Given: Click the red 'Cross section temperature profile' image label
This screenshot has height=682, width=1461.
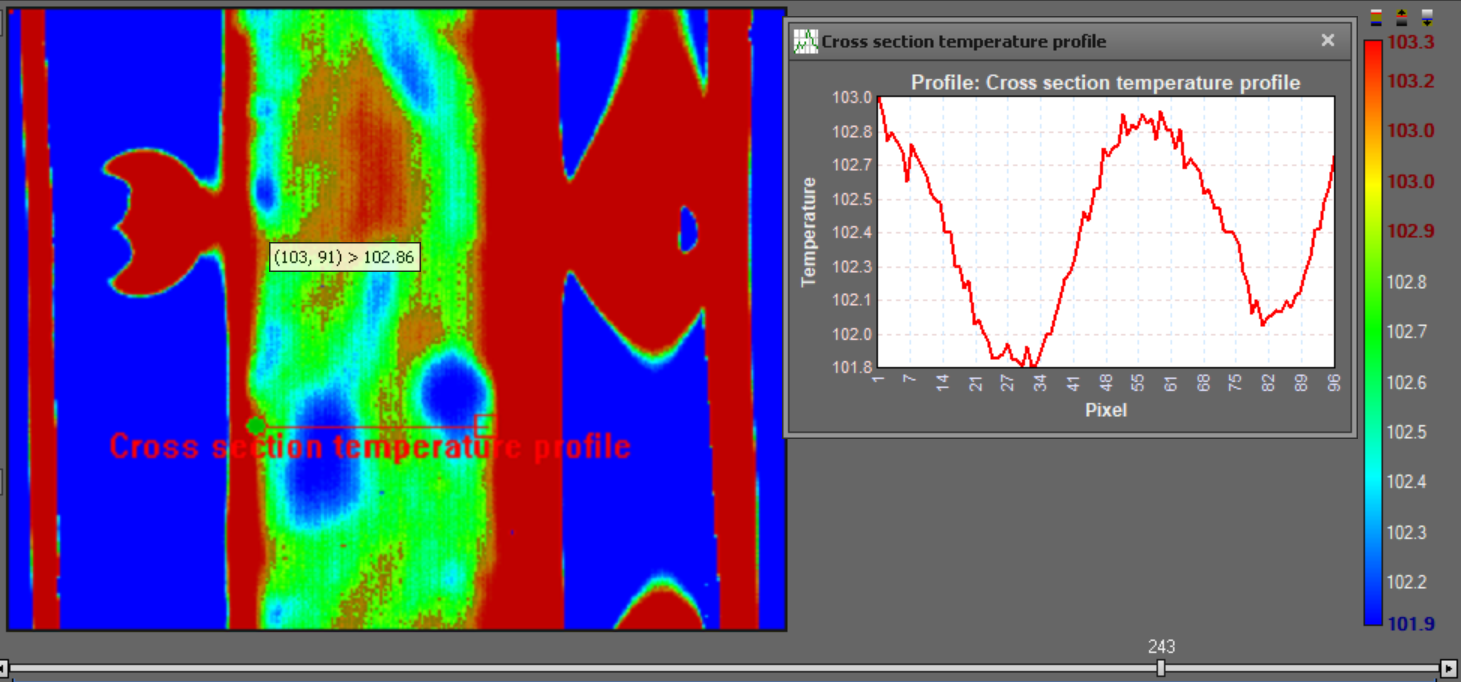Looking at the screenshot, I should 370,447.
